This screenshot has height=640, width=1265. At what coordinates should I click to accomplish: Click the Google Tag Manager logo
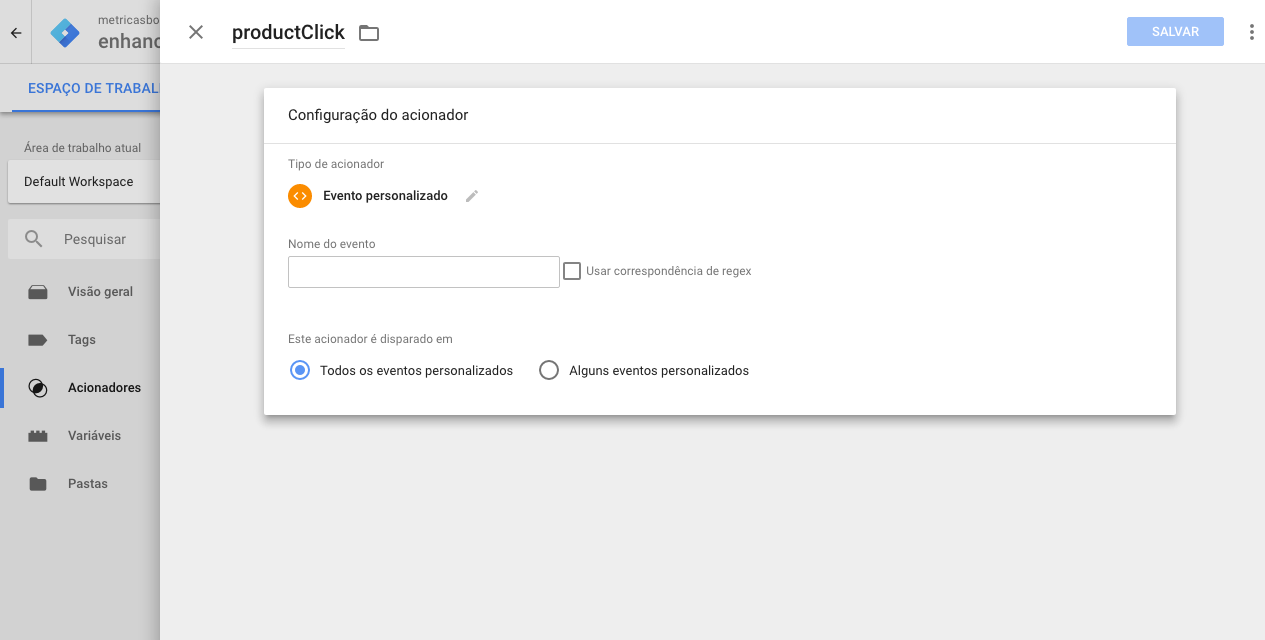pos(65,33)
